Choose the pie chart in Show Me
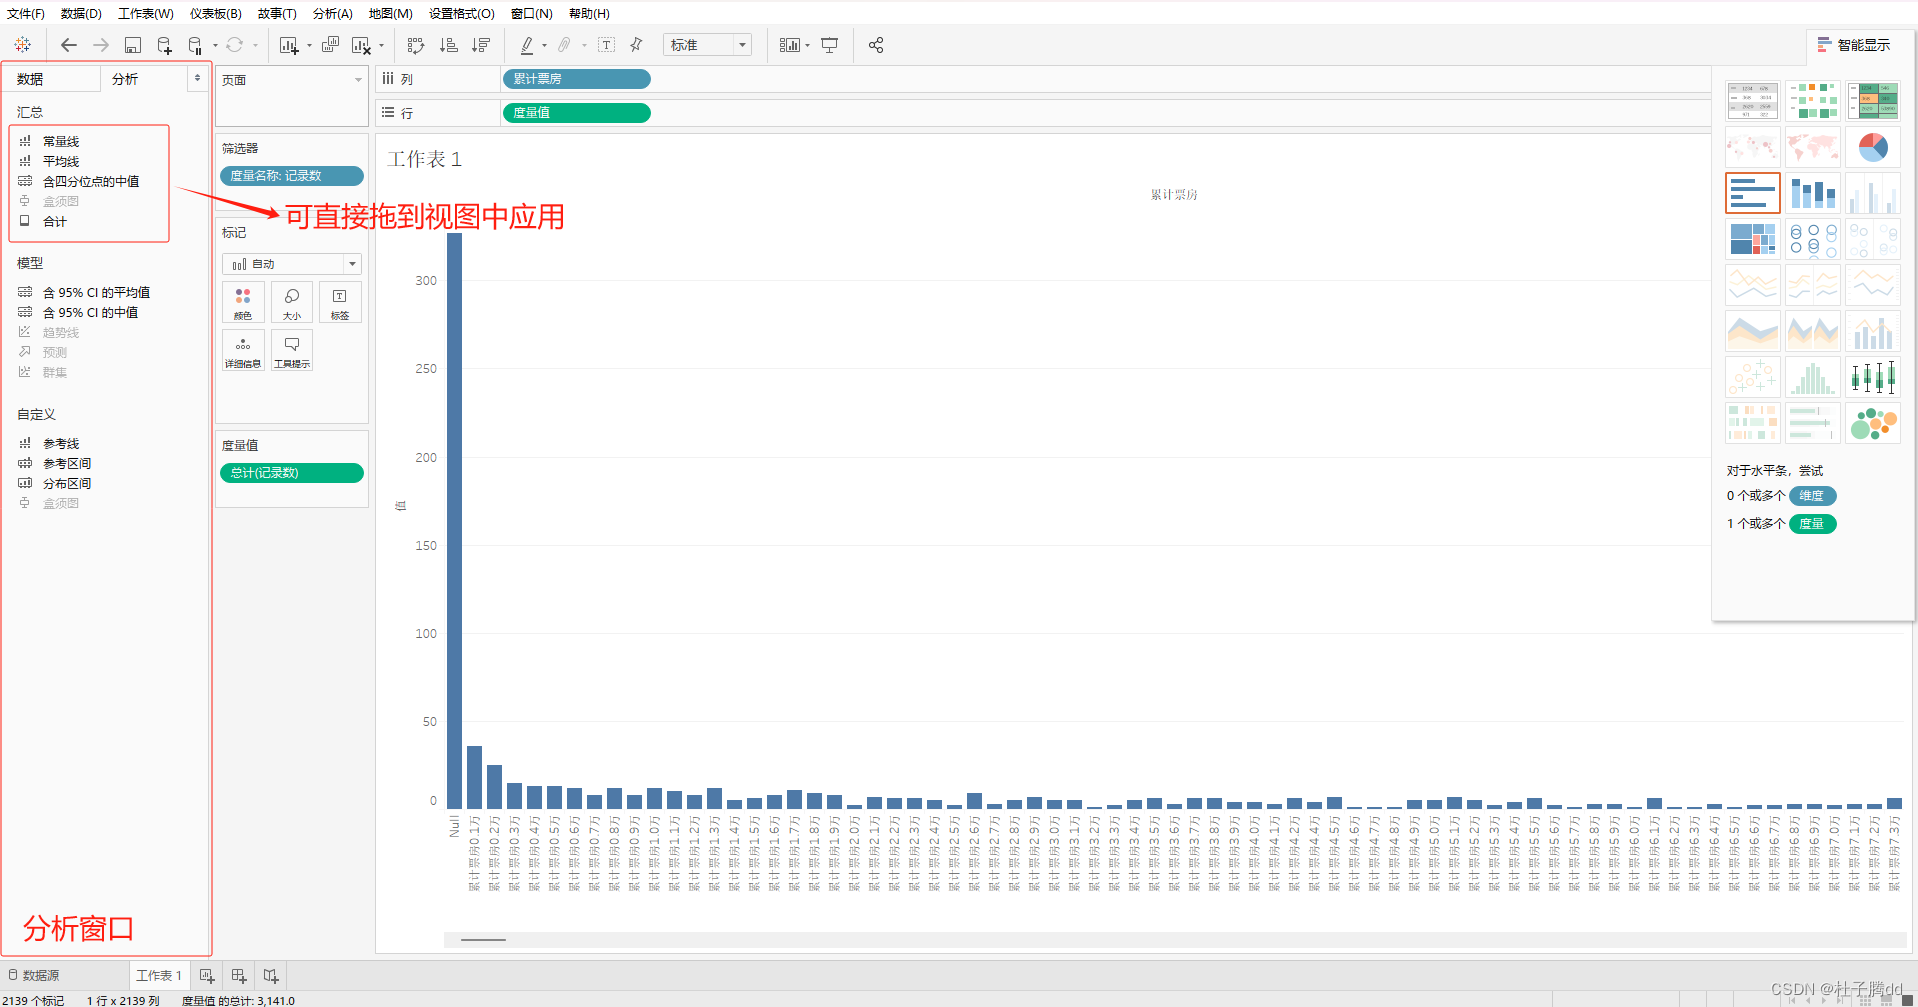Viewport: 1918px width, 1007px height. tap(1872, 147)
